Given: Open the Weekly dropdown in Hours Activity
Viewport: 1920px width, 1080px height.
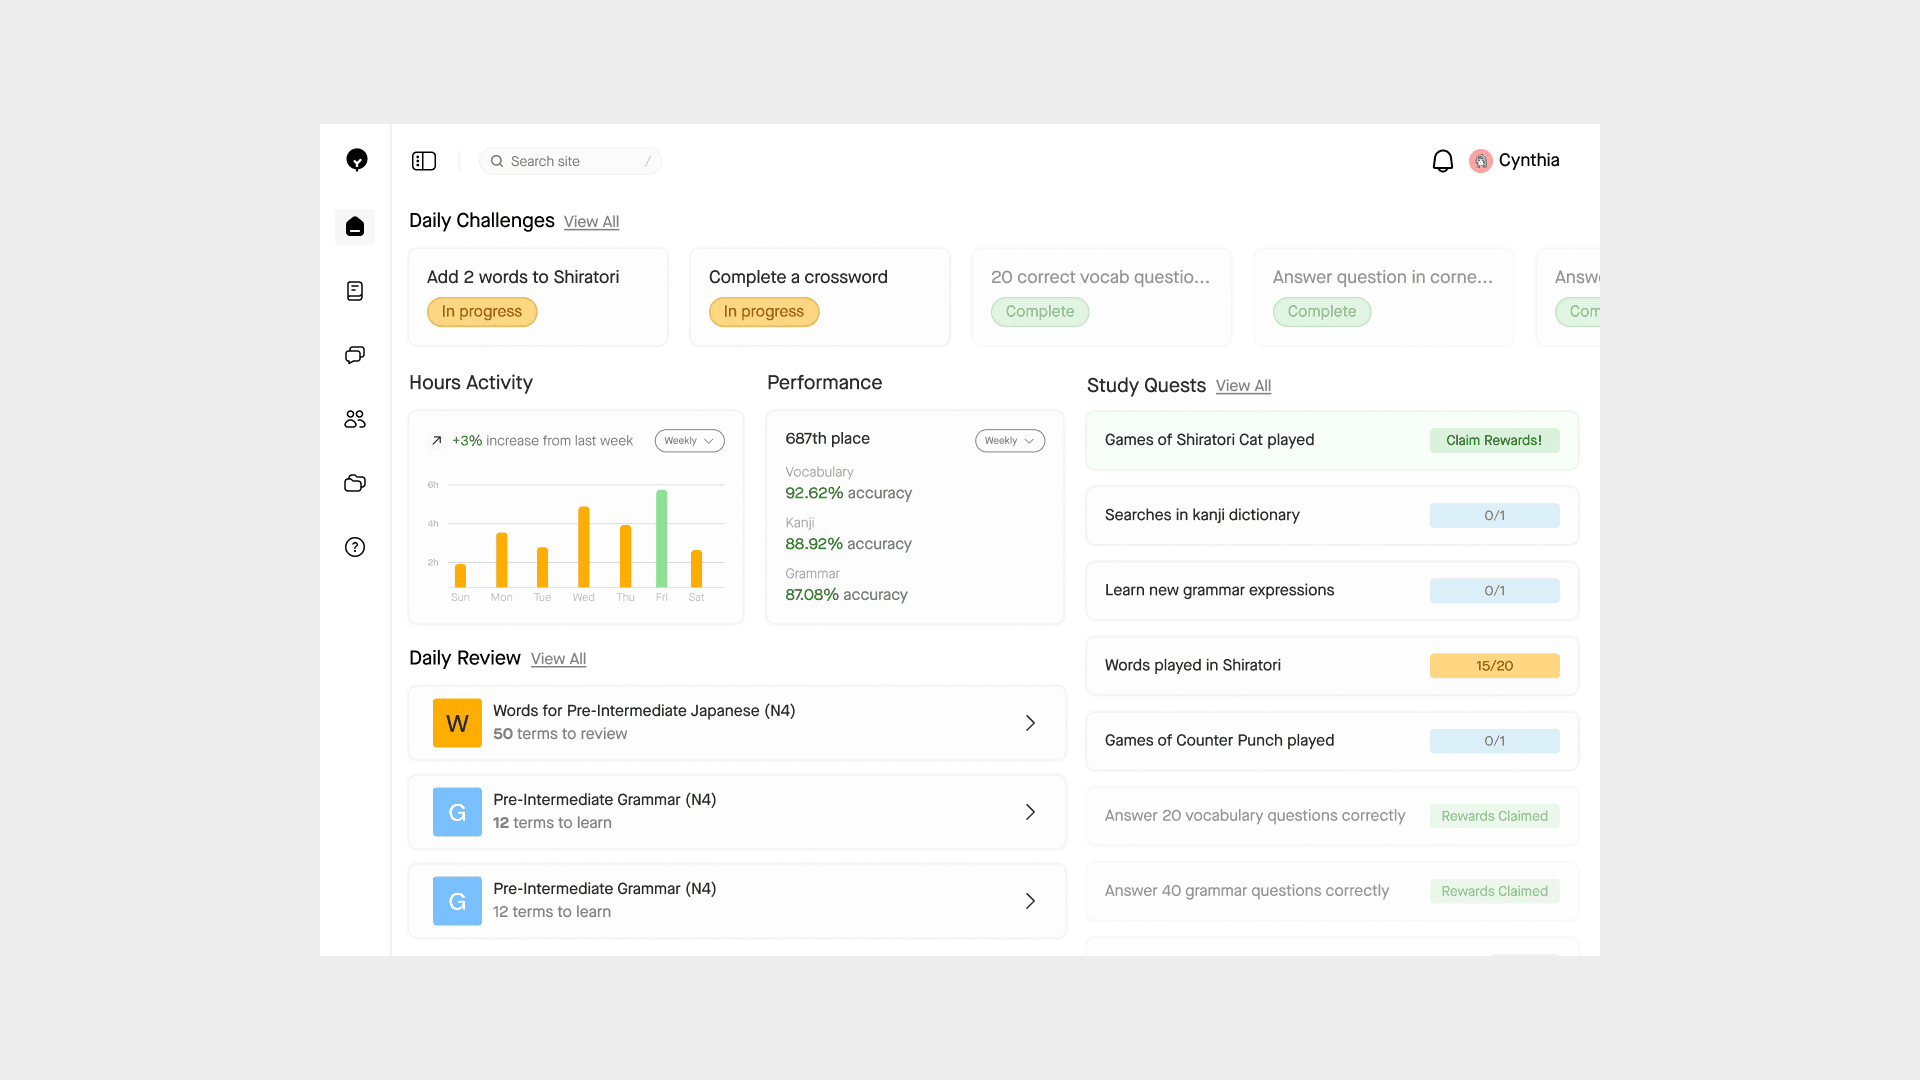Looking at the screenshot, I should (689, 441).
